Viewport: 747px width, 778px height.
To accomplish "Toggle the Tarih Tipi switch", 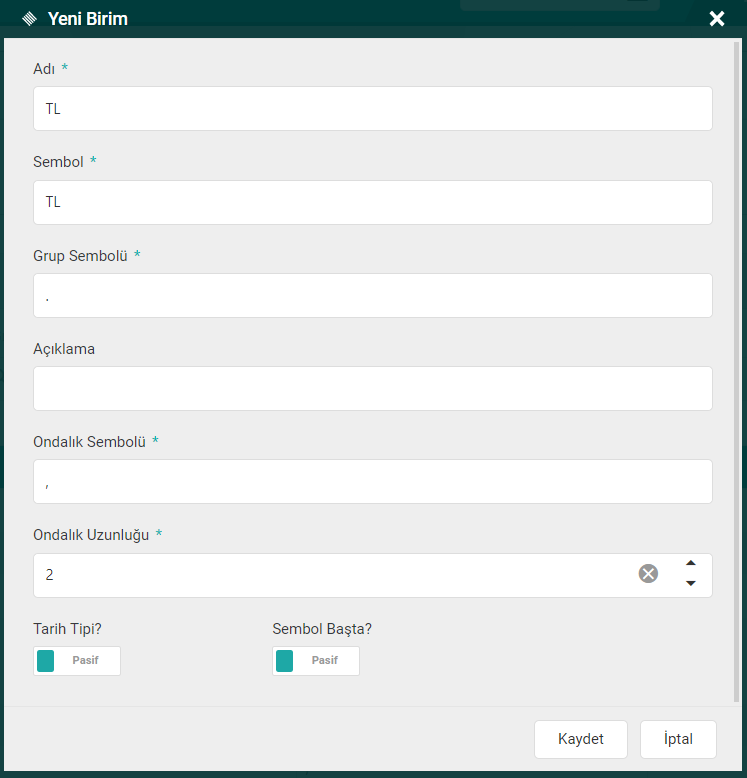I will click(x=77, y=661).
